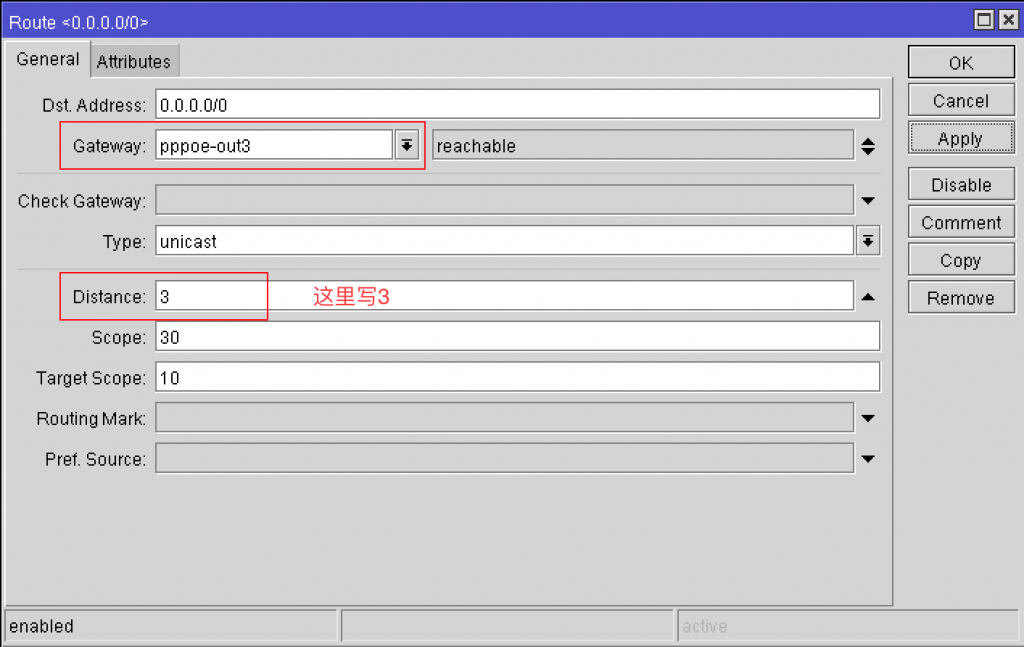Expand the Routing Mark field

point(868,418)
